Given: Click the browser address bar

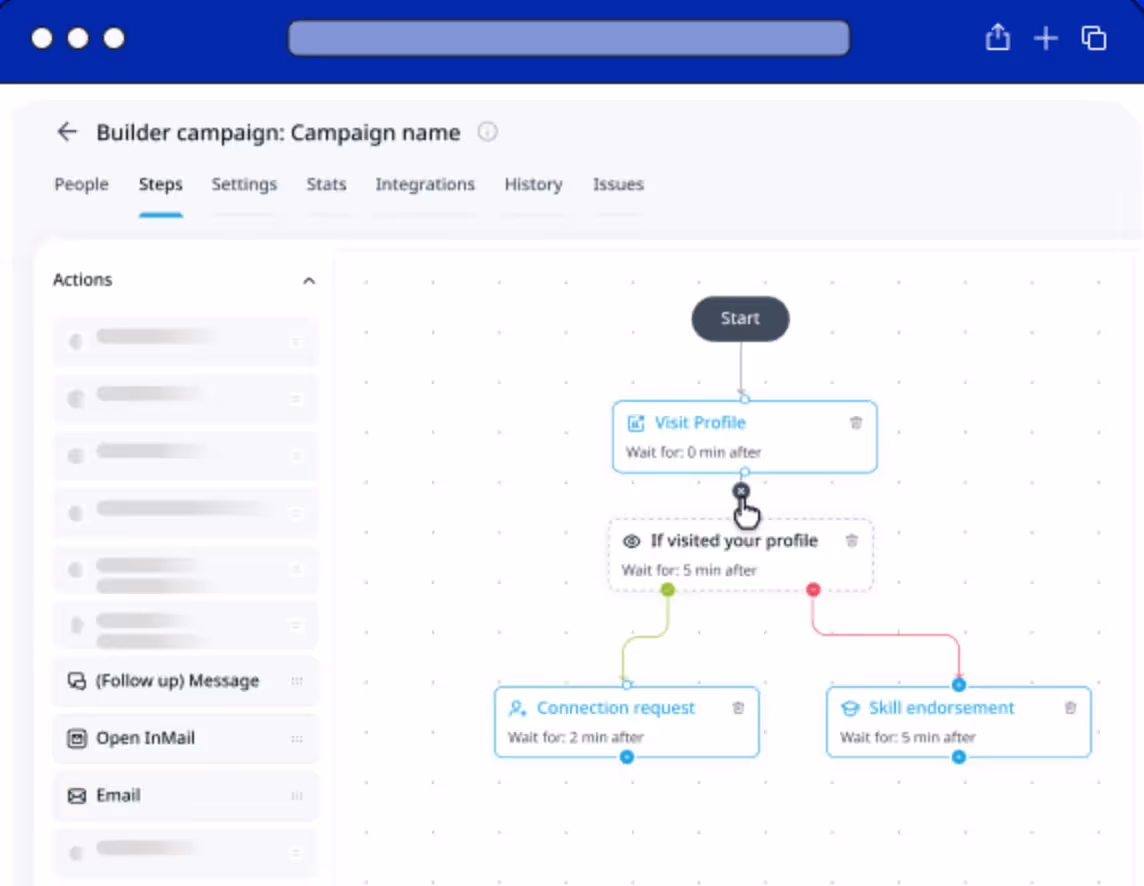Looking at the screenshot, I should point(568,37).
